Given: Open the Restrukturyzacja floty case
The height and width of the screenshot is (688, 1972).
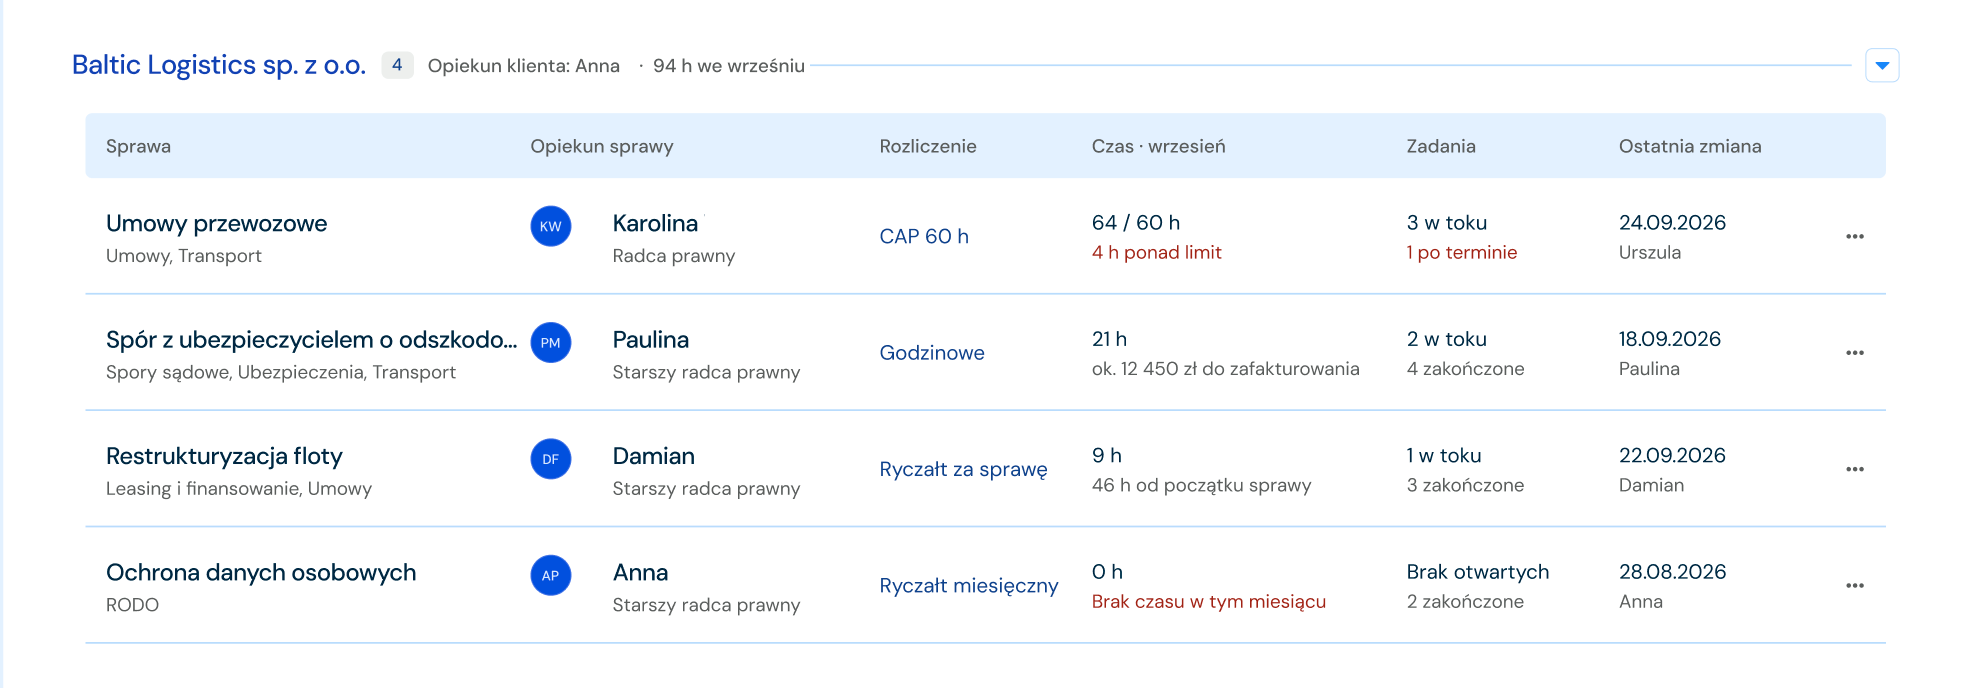Looking at the screenshot, I should pos(224,456).
